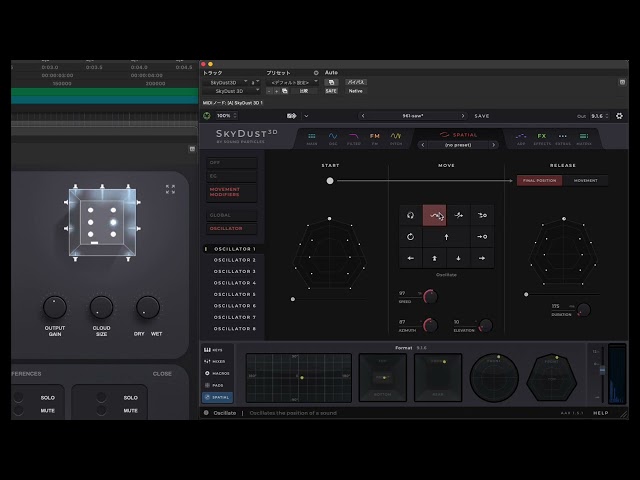Switch to MIXER bottom panel tab

click(x=215, y=361)
